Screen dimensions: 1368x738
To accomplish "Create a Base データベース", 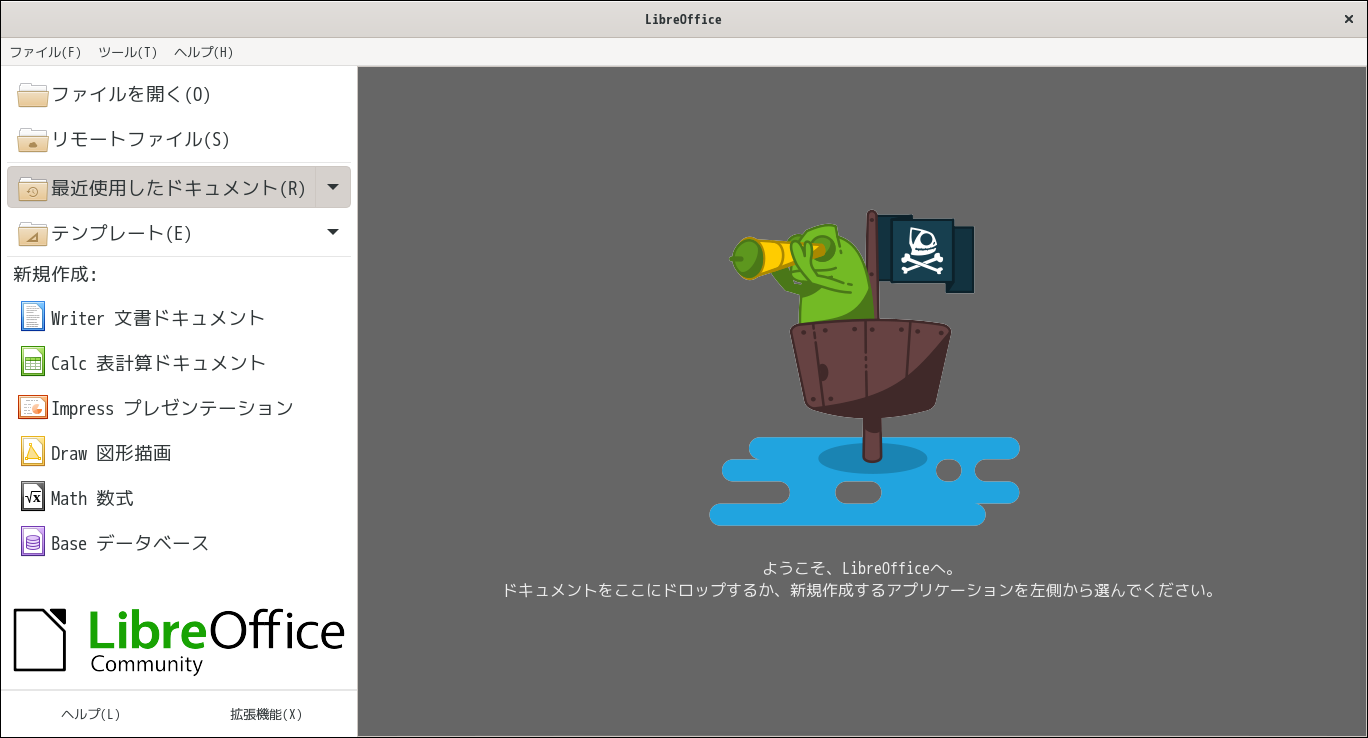I will pos(179,543).
